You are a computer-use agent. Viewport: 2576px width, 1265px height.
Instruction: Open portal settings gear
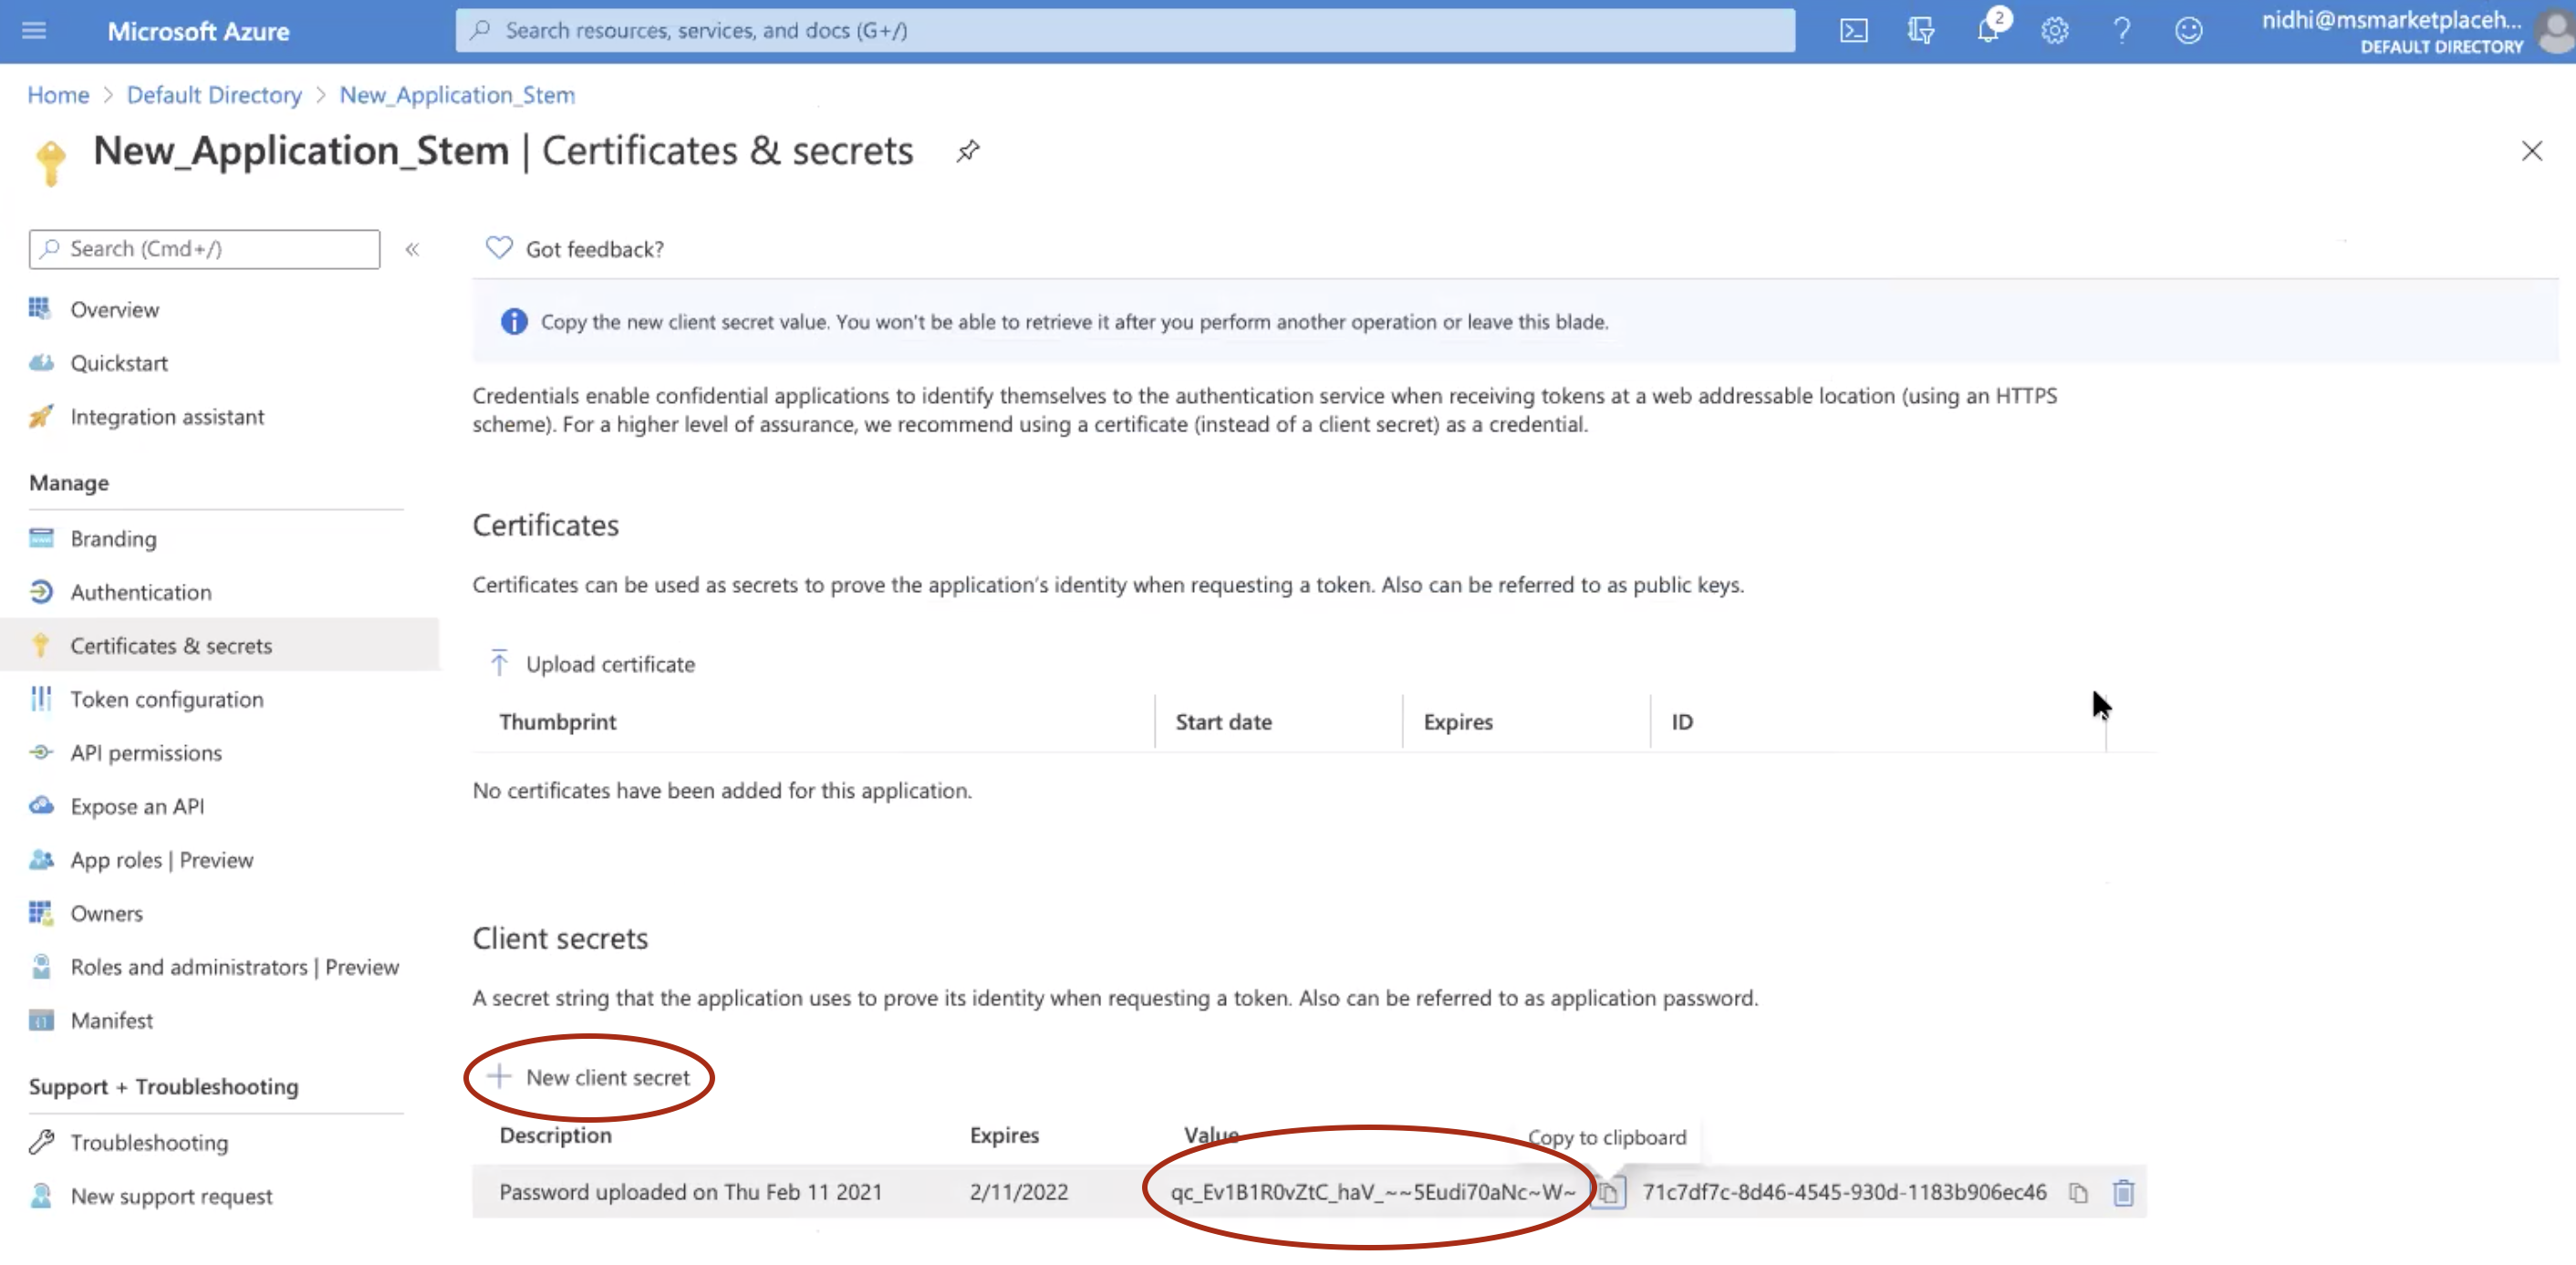(x=2054, y=30)
